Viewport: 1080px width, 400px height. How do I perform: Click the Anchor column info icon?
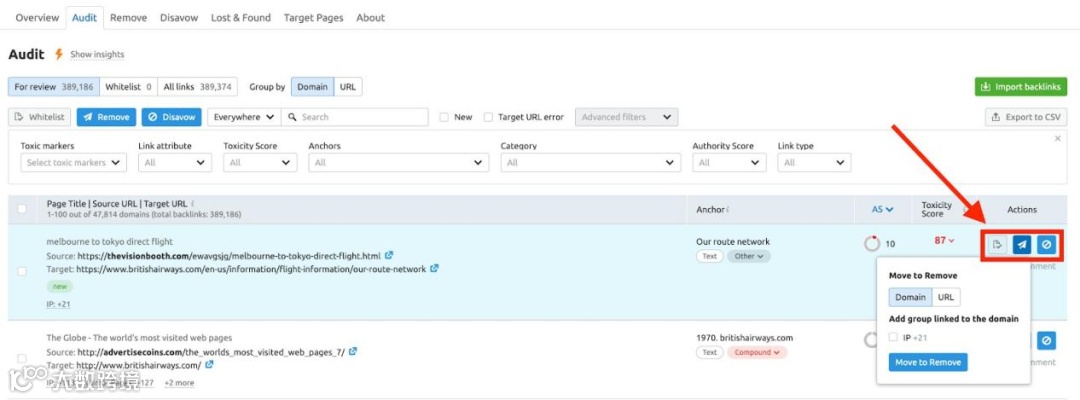click(729, 210)
